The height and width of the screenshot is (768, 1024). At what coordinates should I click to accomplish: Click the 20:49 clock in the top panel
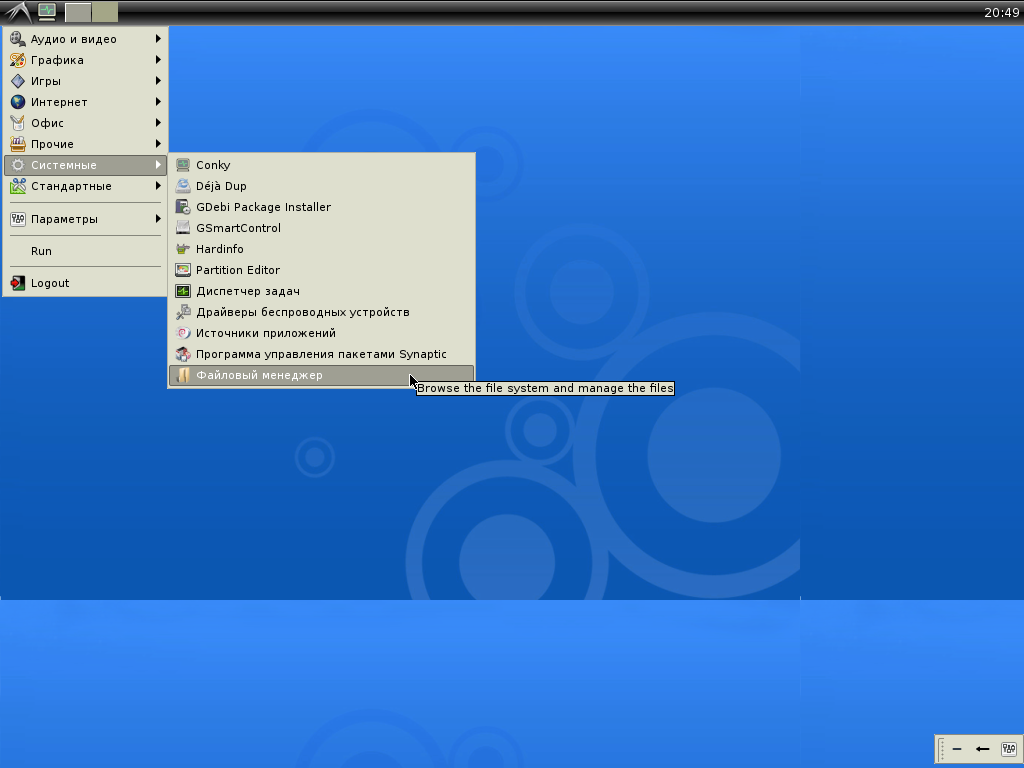pos(1001,12)
